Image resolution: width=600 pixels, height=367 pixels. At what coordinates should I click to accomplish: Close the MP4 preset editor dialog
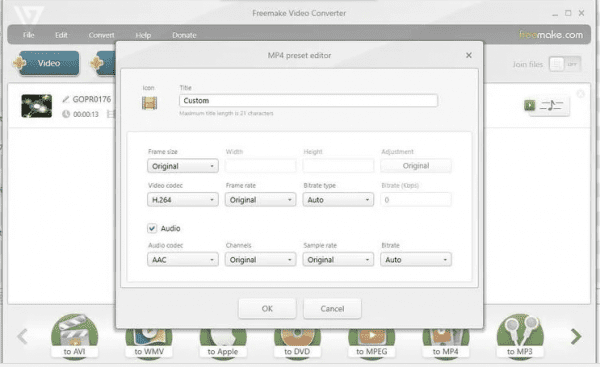[469, 55]
